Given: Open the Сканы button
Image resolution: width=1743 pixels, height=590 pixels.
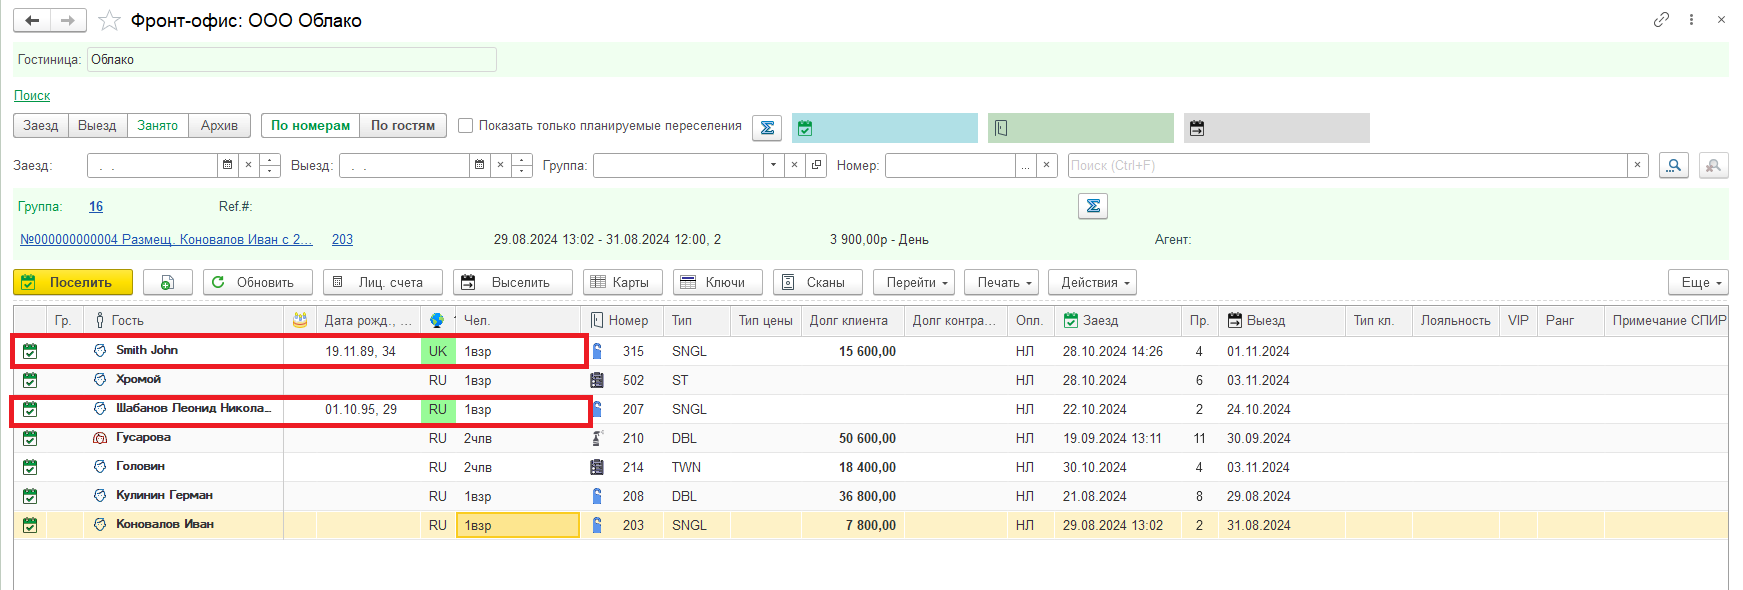Looking at the screenshot, I should (818, 283).
